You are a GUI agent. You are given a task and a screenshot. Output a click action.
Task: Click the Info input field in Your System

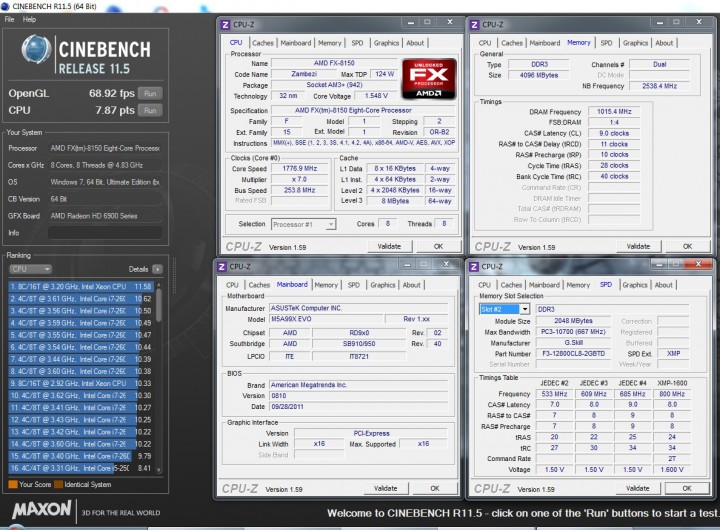point(105,233)
